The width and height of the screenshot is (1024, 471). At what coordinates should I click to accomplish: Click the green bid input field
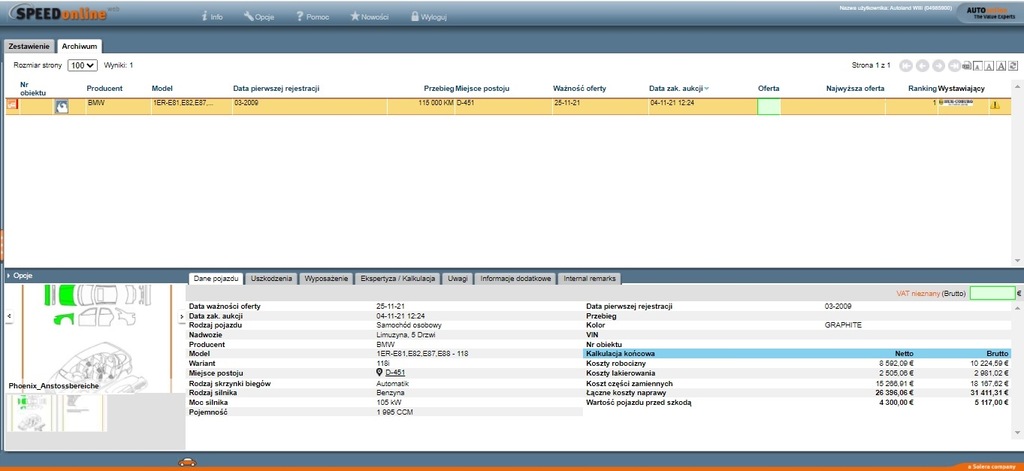point(991,293)
